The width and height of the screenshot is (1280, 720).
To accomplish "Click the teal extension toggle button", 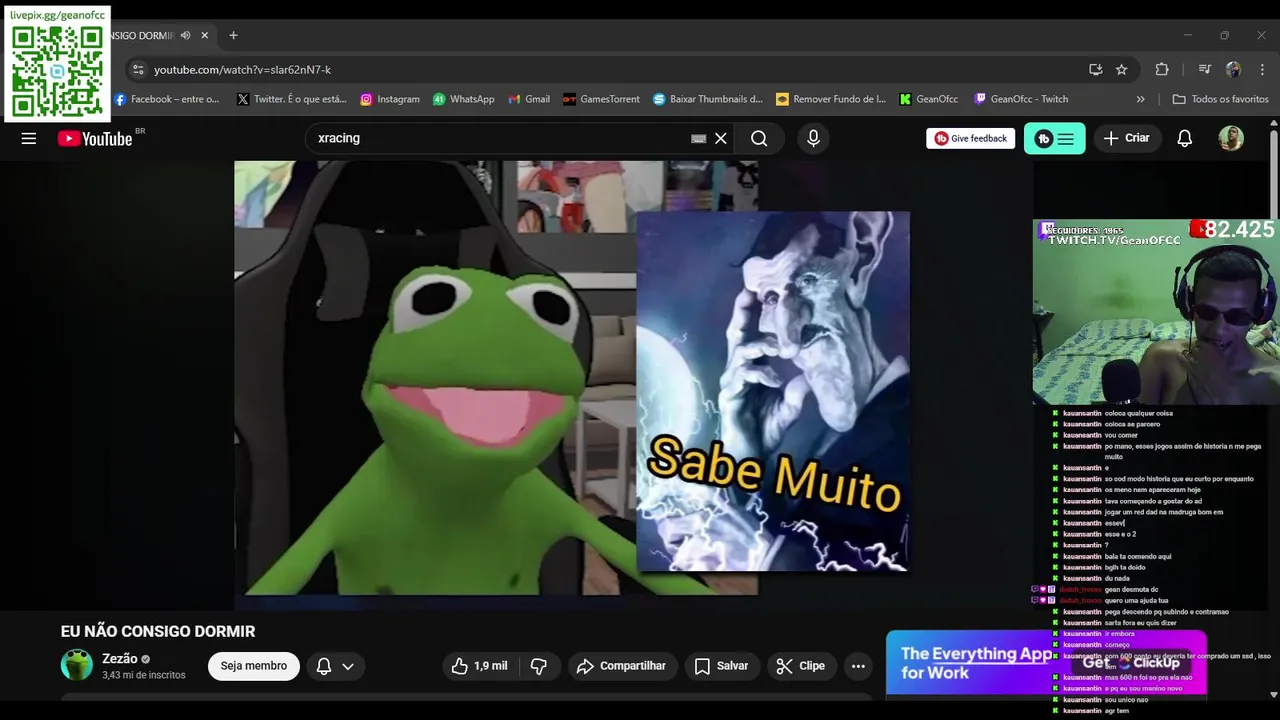I will pyautogui.click(x=1055, y=139).
